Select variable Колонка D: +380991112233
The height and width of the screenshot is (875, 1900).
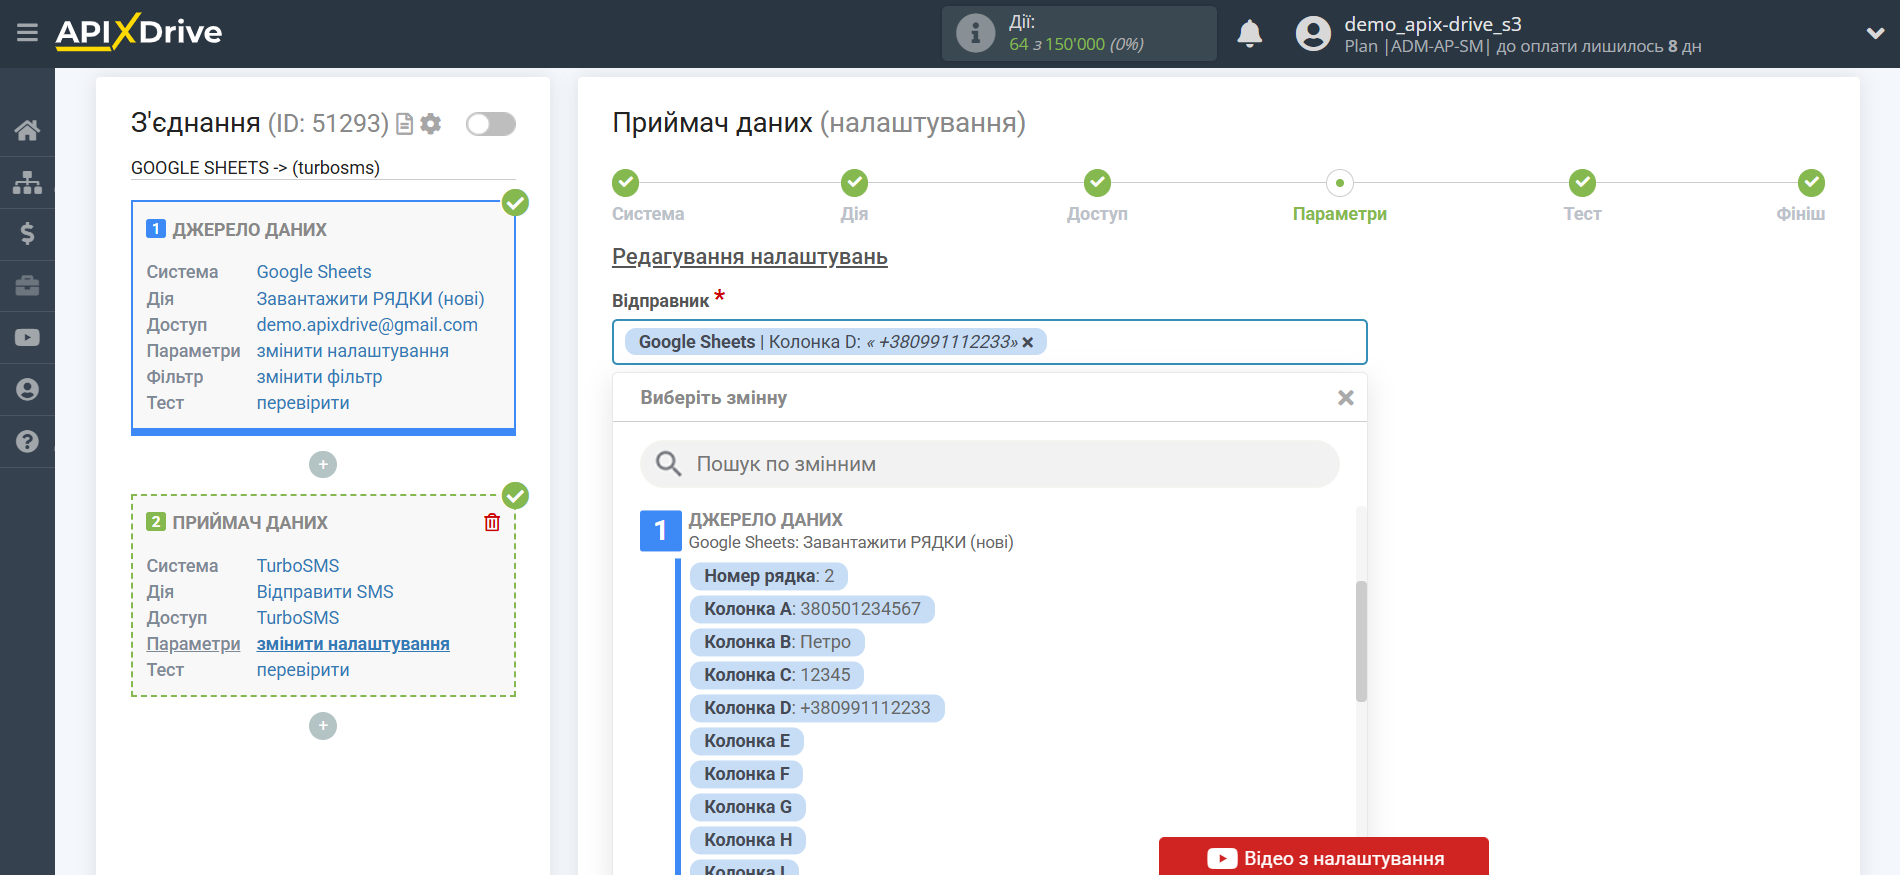(x=817, y=708)
